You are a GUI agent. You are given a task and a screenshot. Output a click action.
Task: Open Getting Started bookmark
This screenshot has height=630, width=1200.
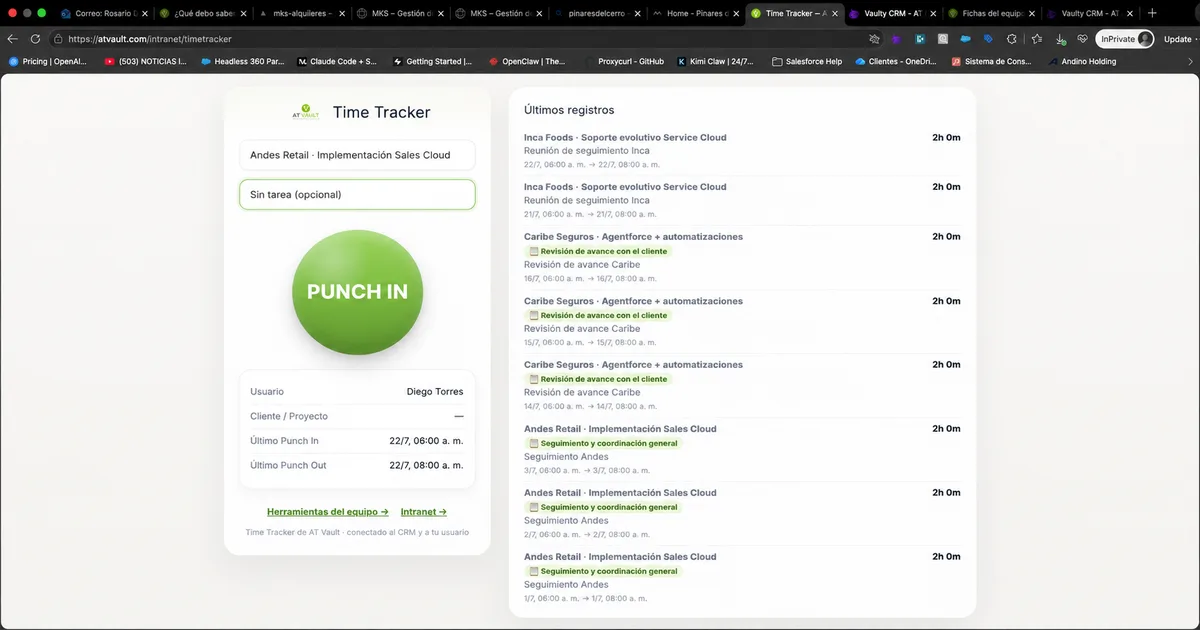[433, 61]
